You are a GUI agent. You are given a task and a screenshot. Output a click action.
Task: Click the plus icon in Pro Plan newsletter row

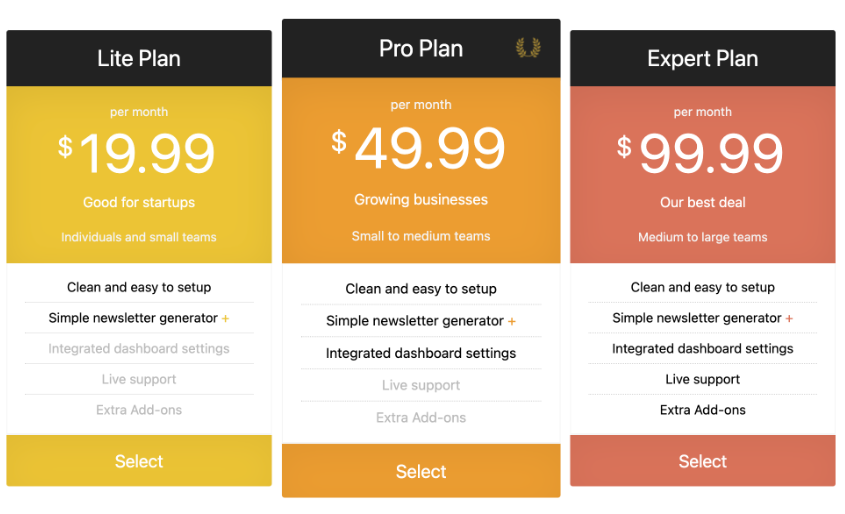pyautogui.click(x=512, y=322)
